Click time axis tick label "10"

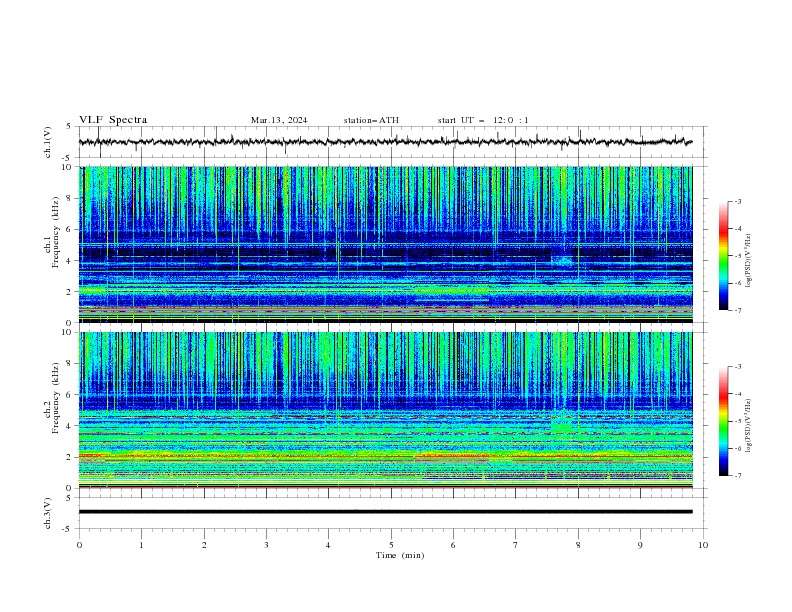(703, 545)
